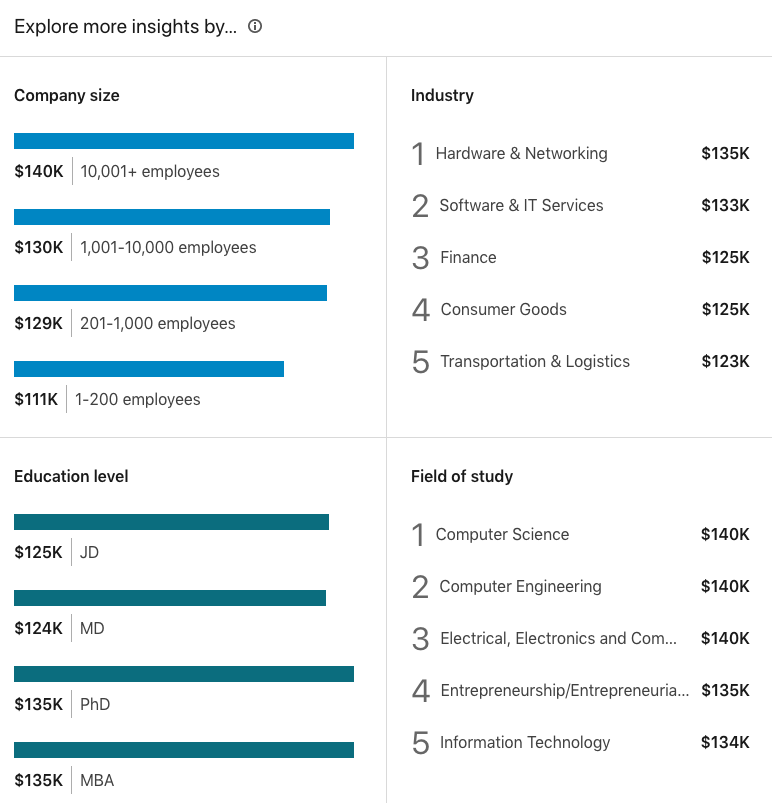Expand the truncated Electrical, Electronics entry
772x803 pixels.
click(x=558, y=638)
